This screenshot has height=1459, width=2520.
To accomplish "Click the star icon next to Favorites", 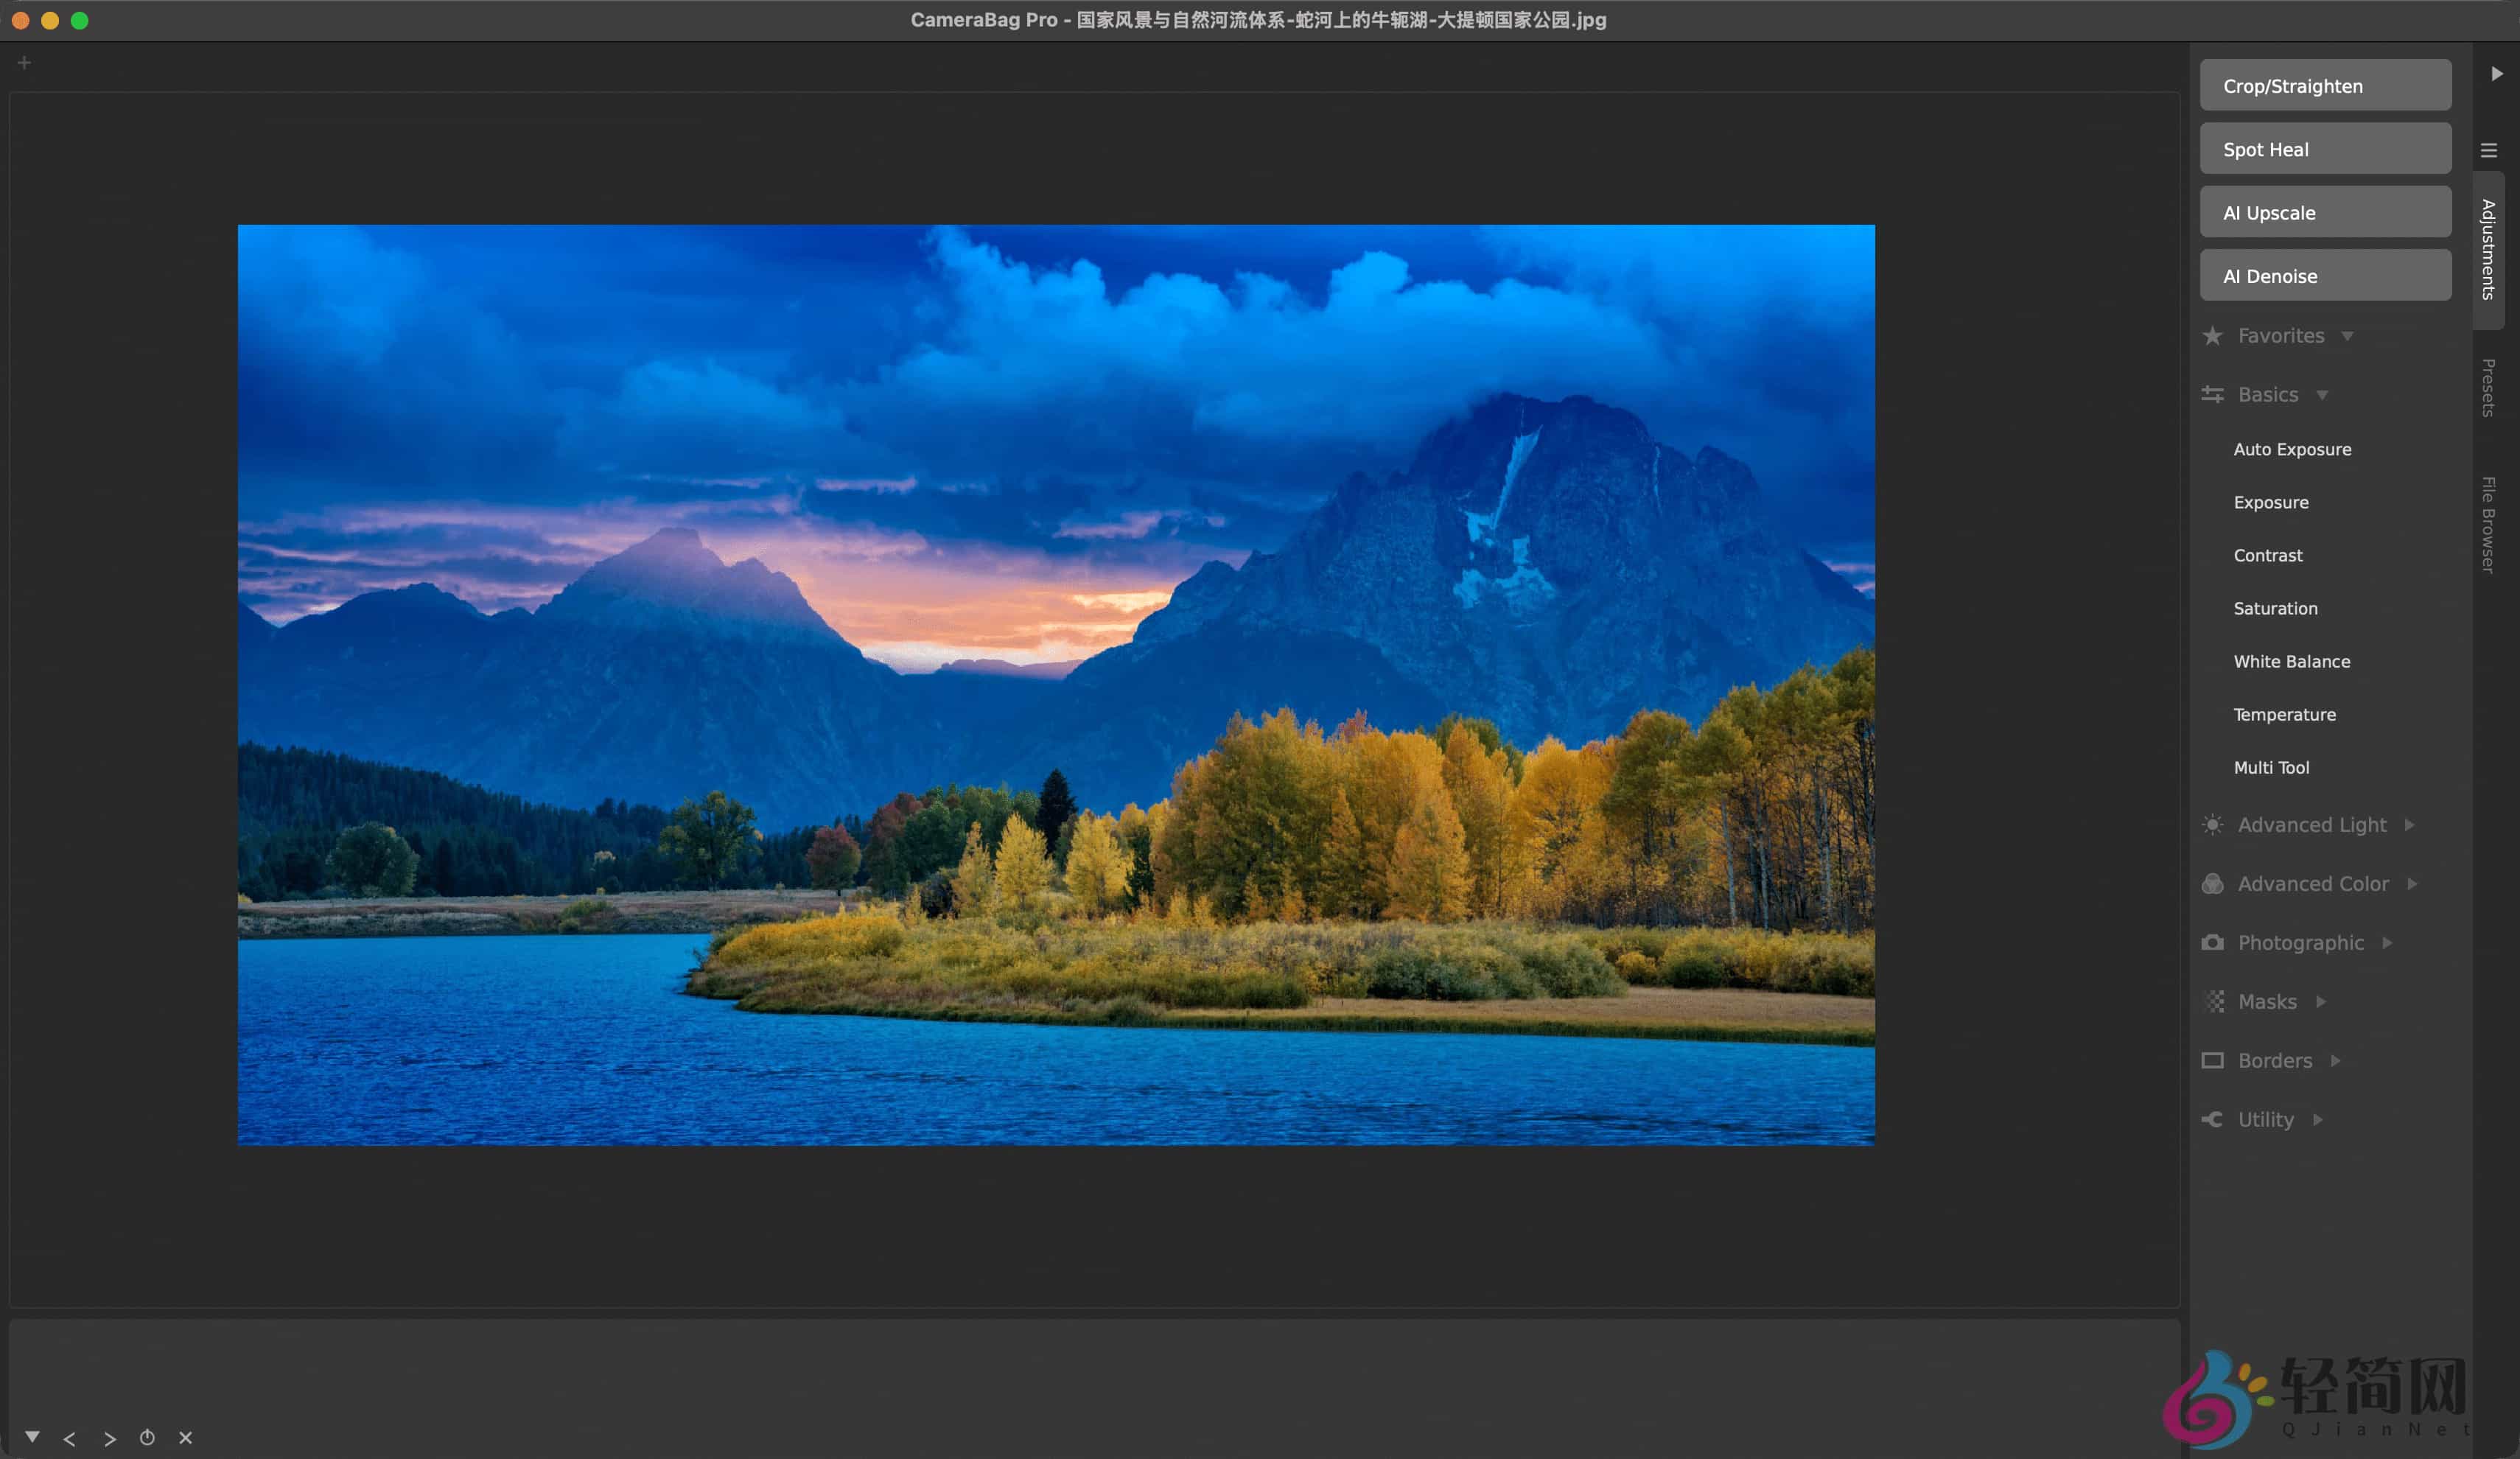I will click(x=2212, y=335).
